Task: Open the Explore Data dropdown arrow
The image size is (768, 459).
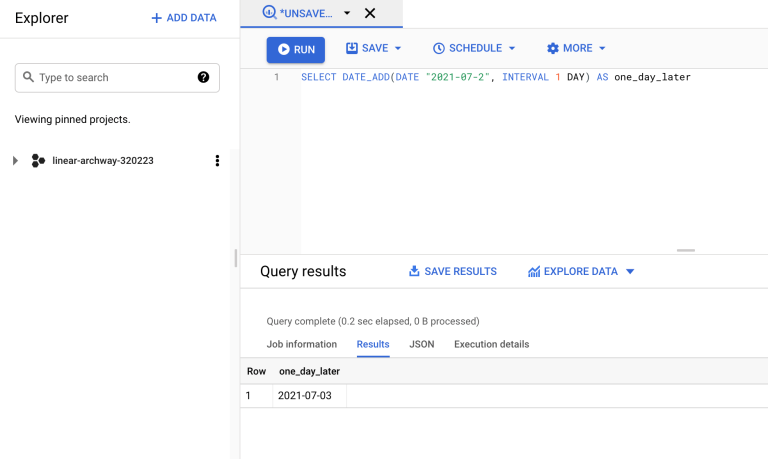Action: tap(630, 271)
